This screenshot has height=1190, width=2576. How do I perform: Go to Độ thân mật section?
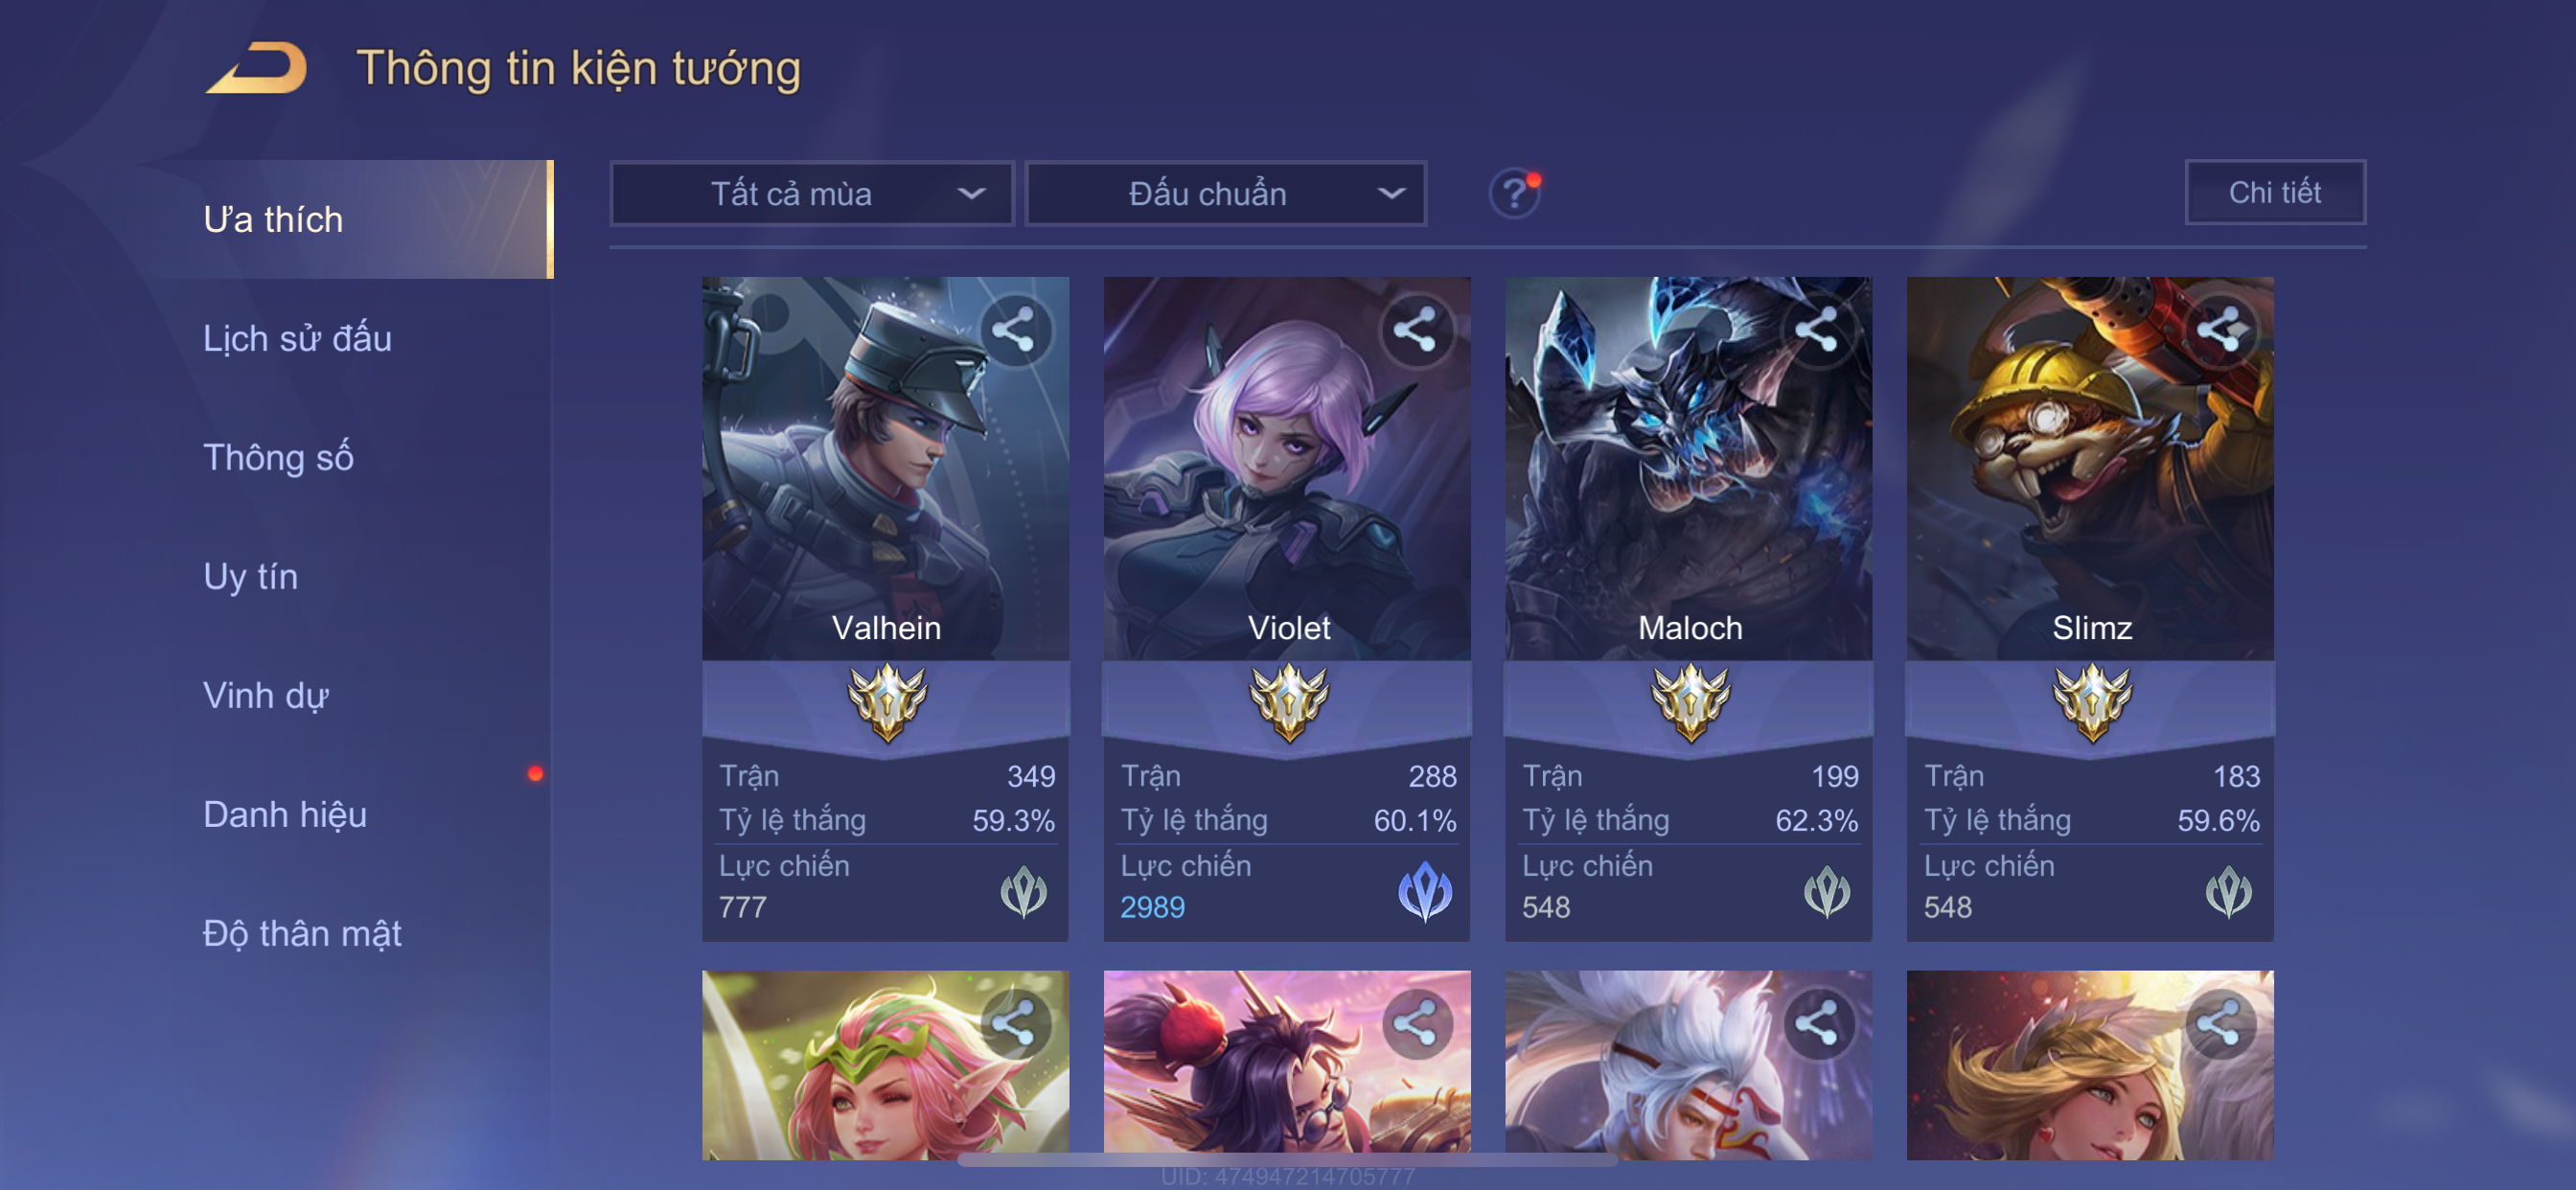coord(302,933)
